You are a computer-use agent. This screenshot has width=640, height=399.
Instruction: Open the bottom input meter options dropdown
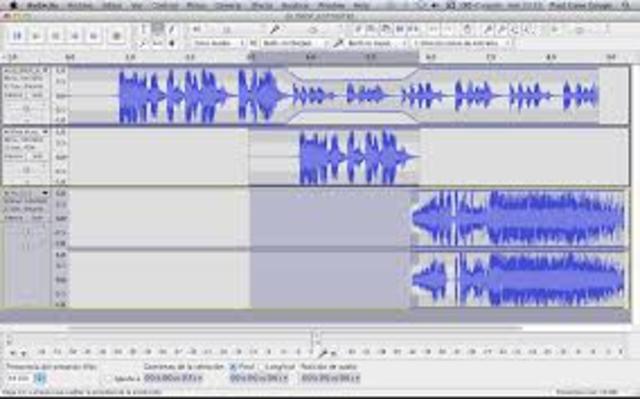click(x=333, y=353)
